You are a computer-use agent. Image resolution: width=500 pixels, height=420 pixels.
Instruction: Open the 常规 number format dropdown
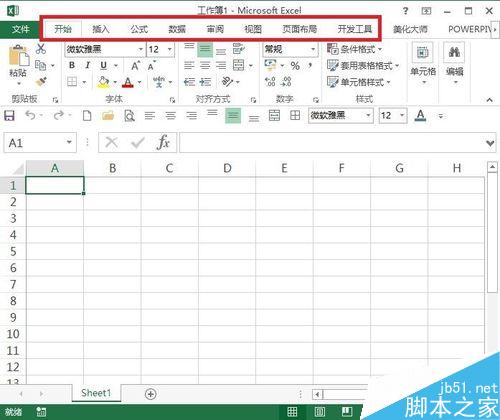[x=313, y=49]
